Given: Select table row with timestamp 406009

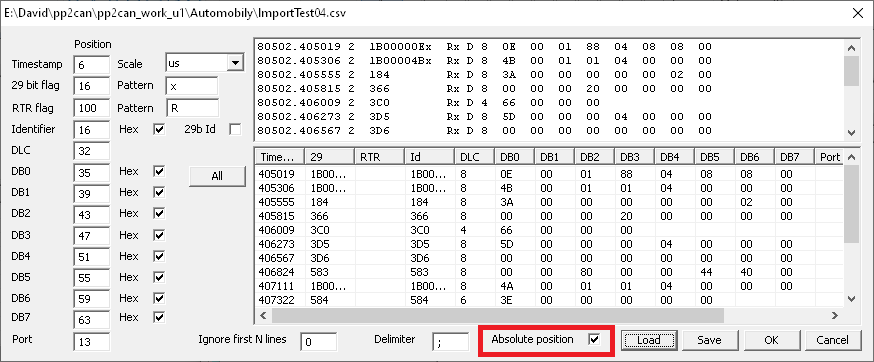Looking at the screenshot, I should tap(550, 230).
